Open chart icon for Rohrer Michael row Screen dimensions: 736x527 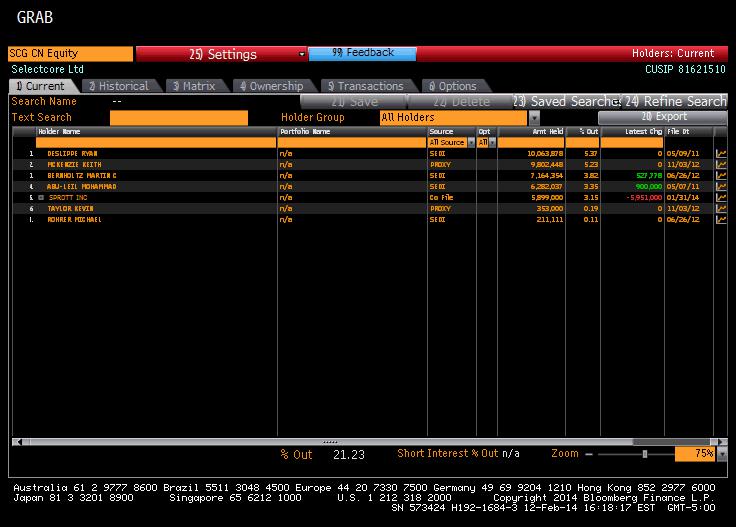pos(721,220)
